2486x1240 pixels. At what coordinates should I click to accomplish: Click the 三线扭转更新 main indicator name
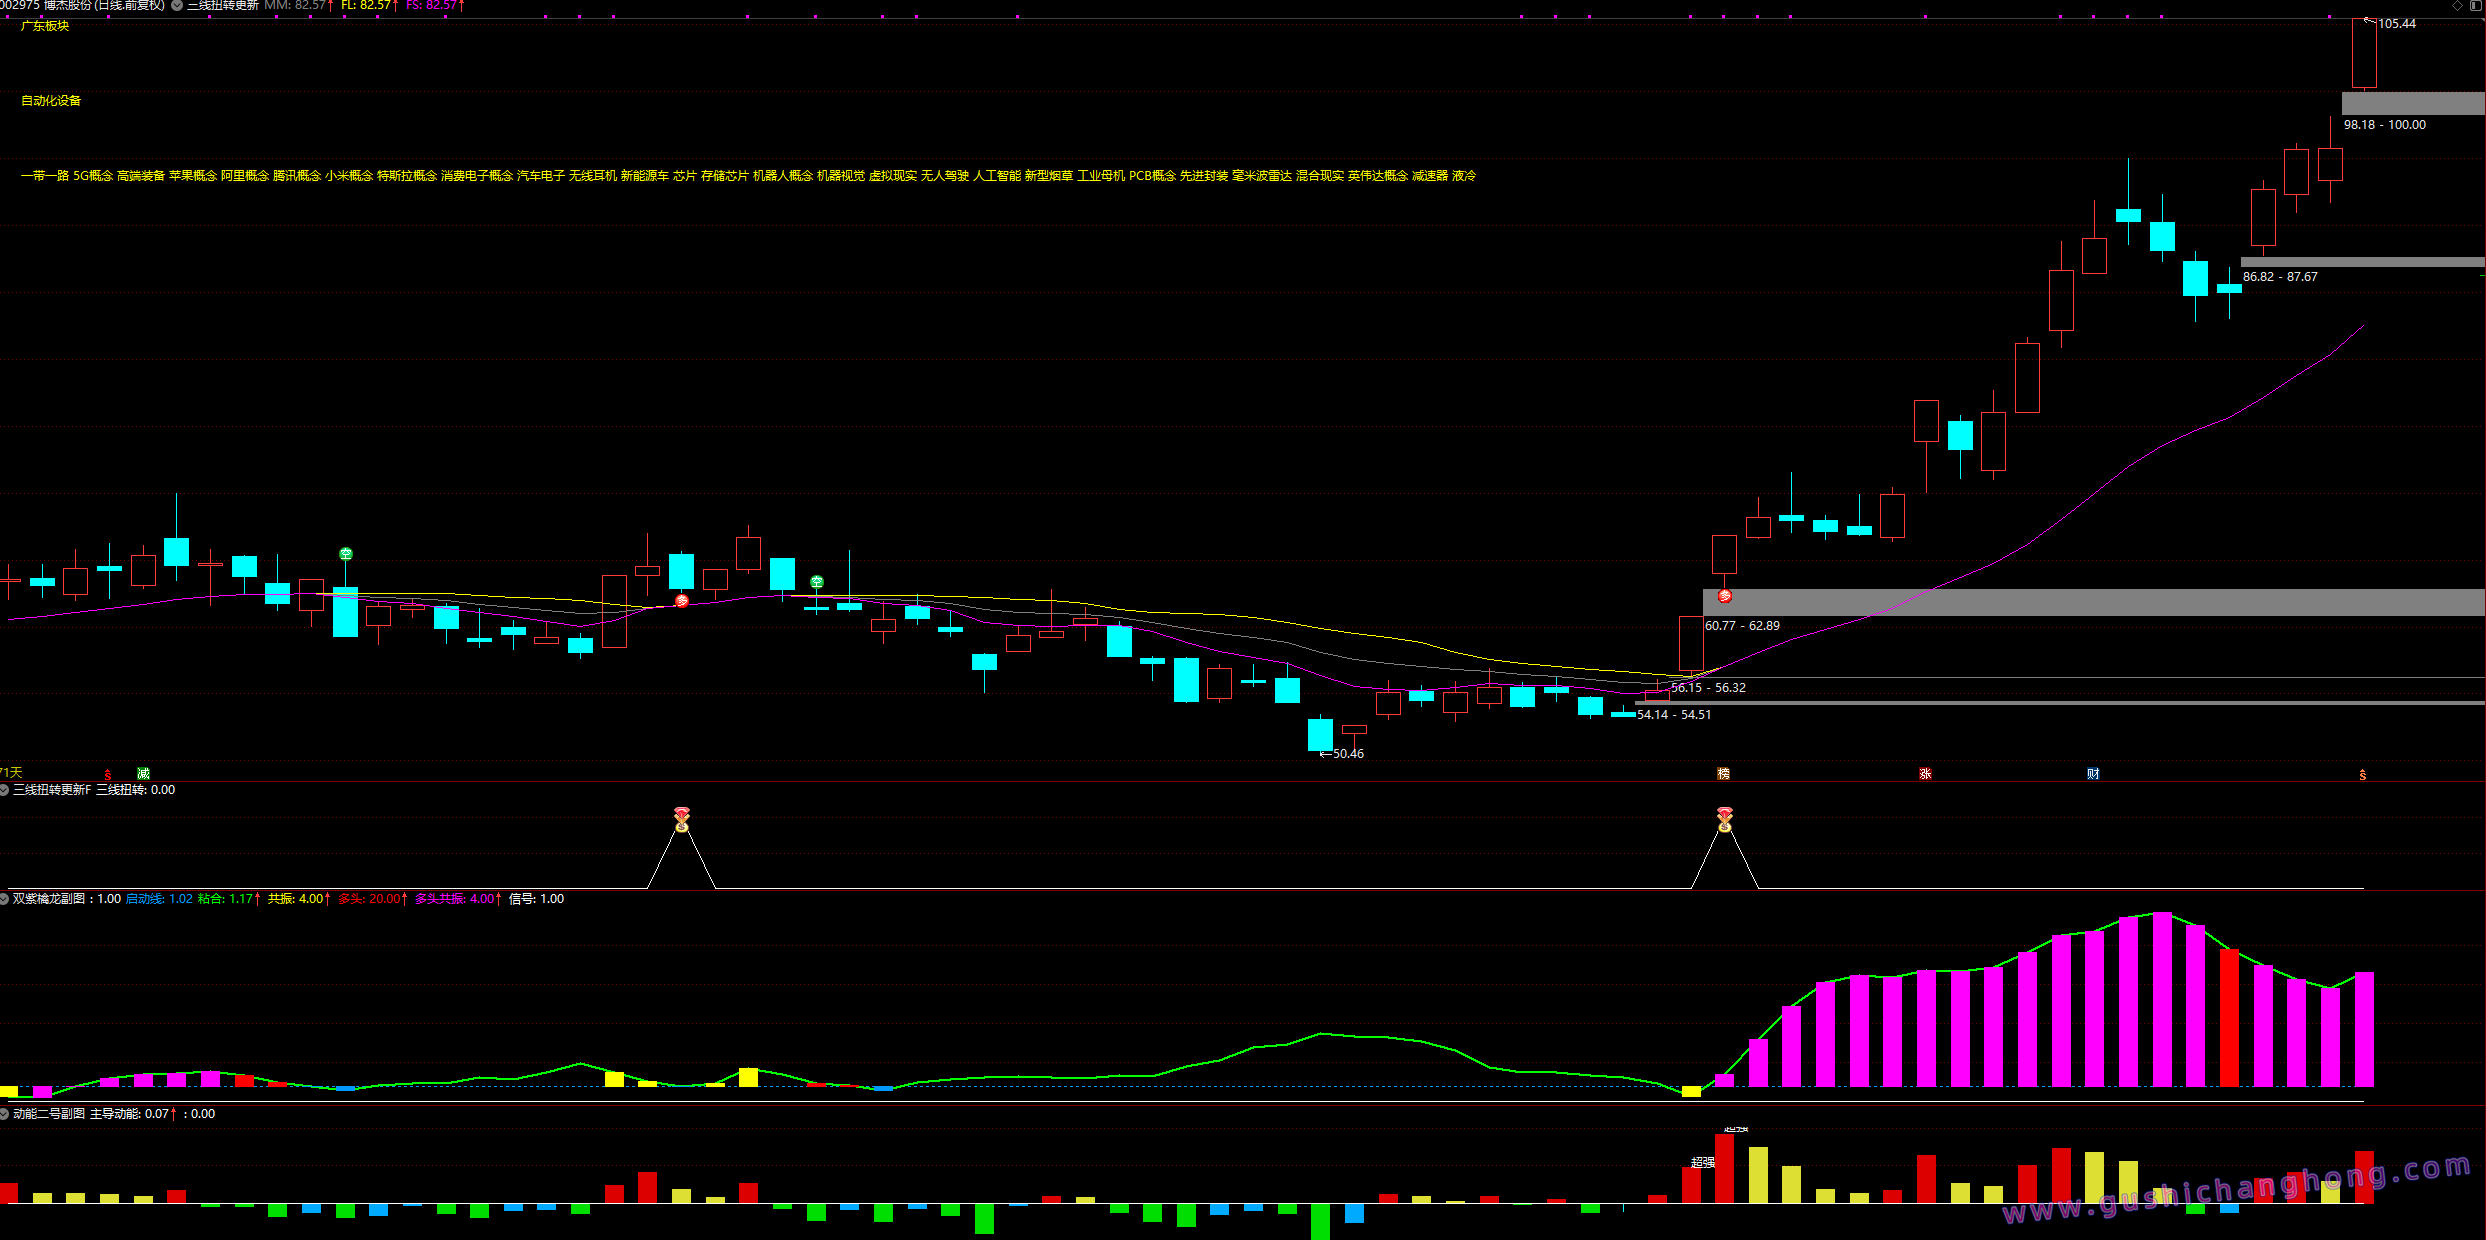pyautogui.click(x=223, y=5)
